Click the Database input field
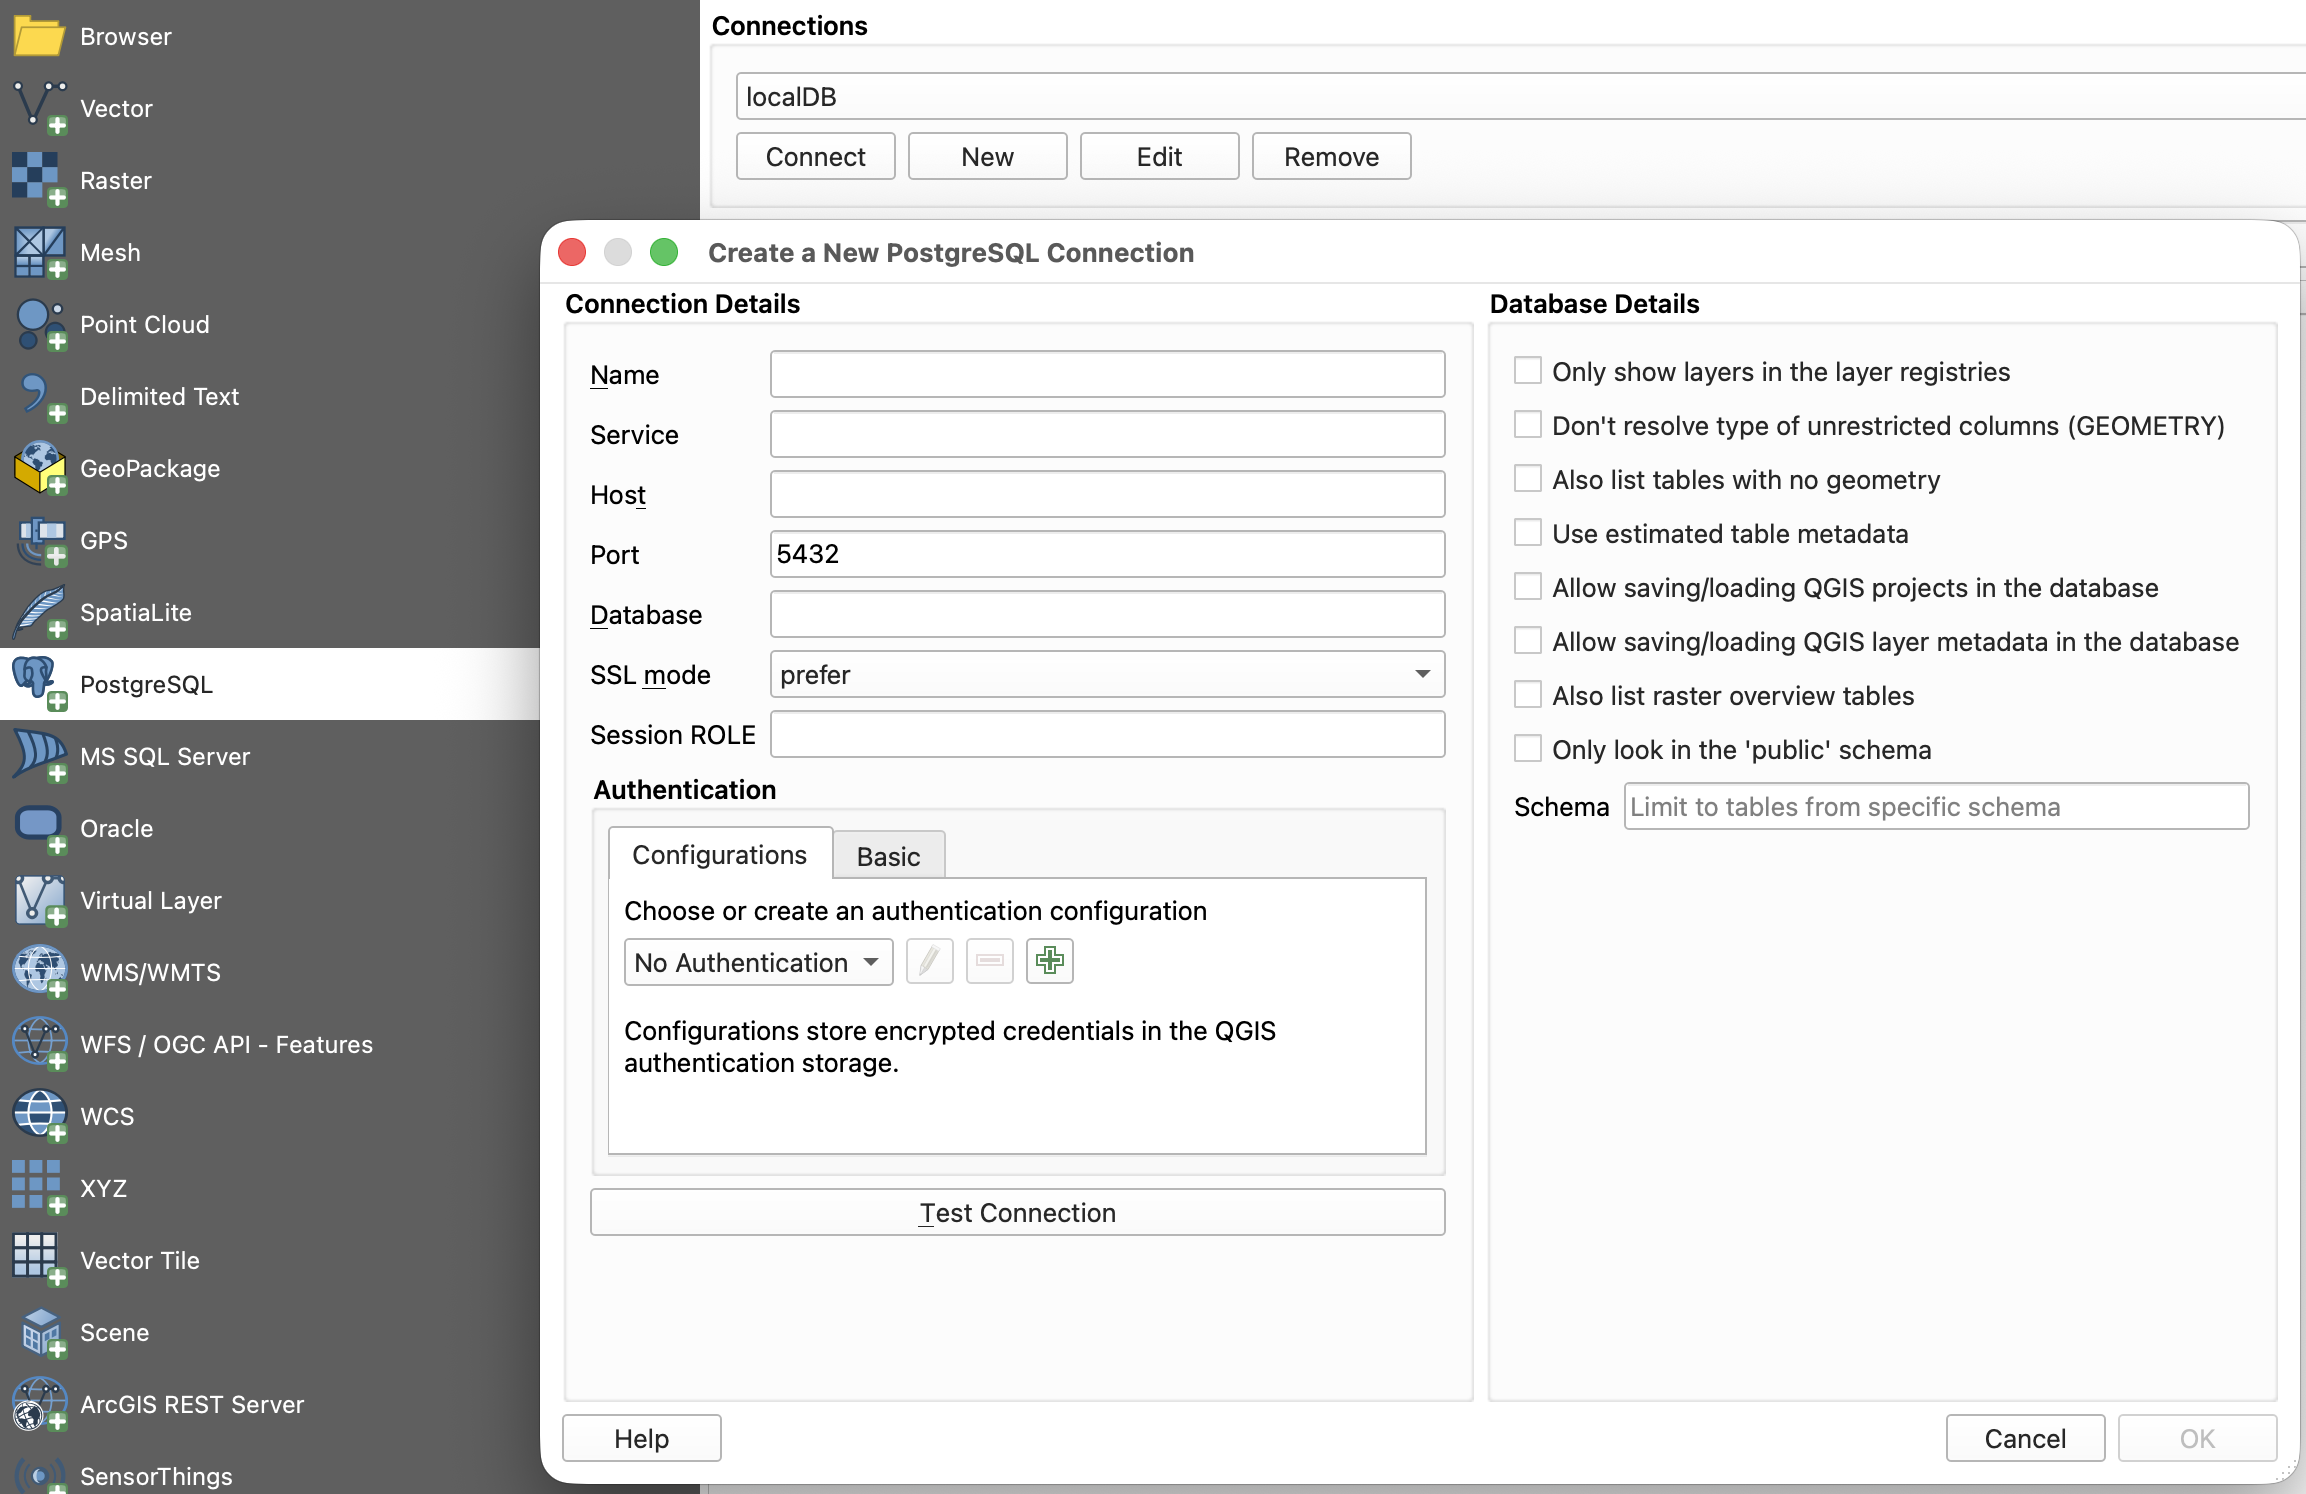This screenshot has height=1494, width=2306. [1107, 614]
